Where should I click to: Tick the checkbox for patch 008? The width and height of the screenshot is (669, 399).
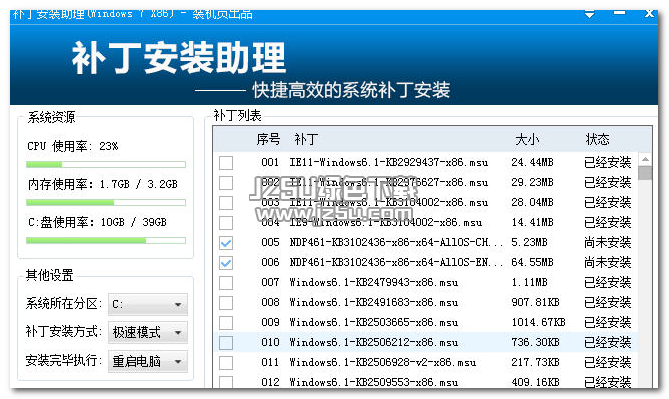click(x=226, y=303)
